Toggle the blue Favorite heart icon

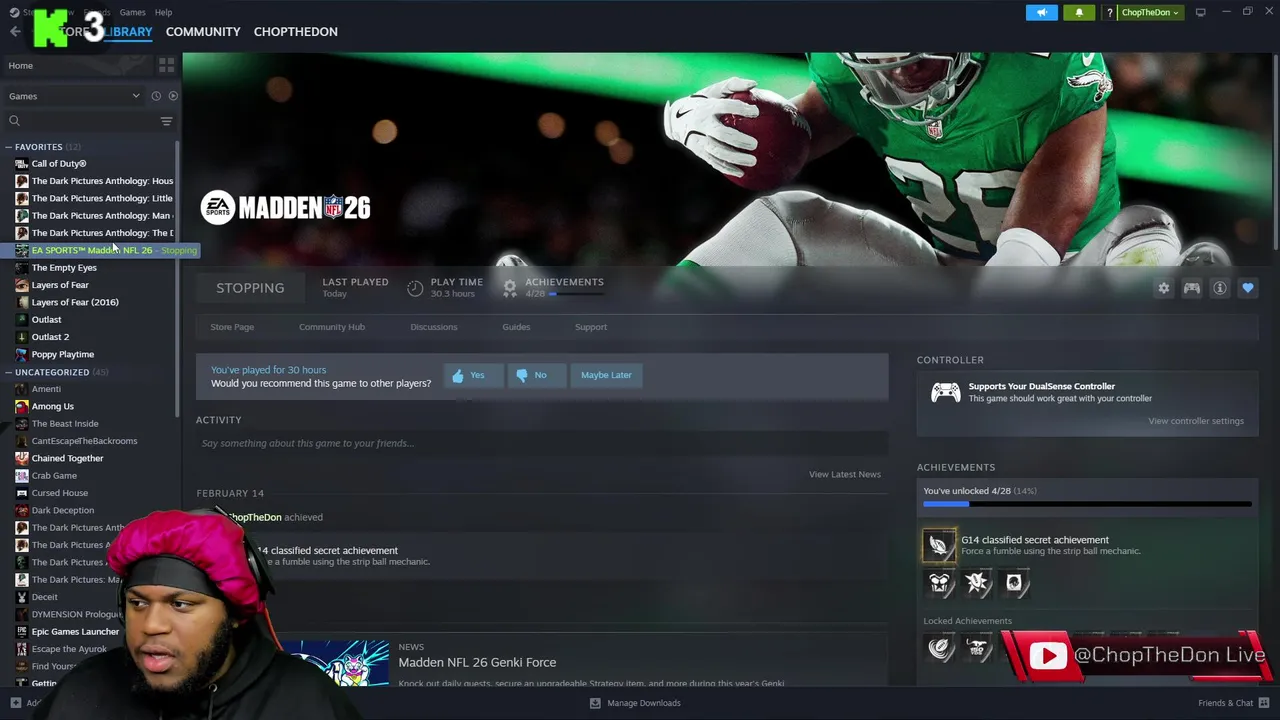pos(1247,288)
